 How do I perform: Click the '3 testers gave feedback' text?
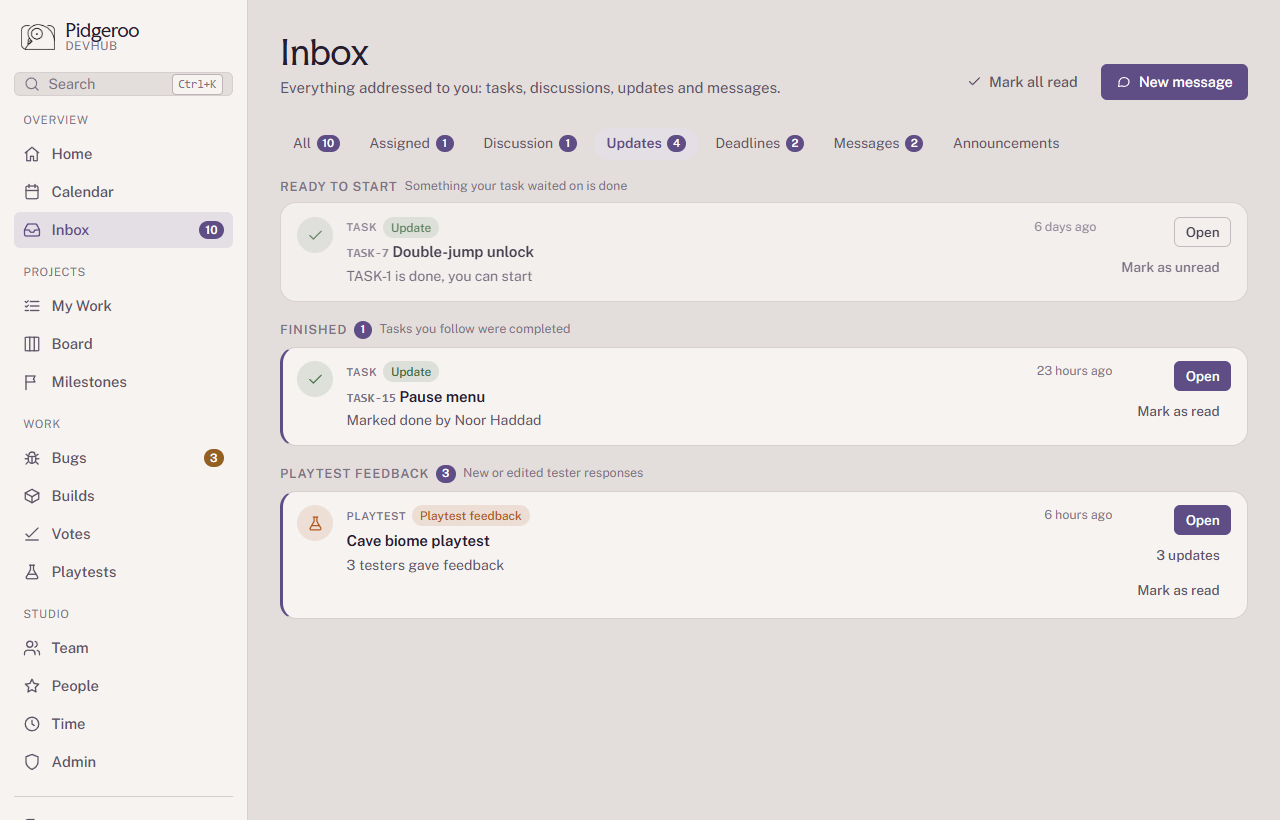coord(425,565)
